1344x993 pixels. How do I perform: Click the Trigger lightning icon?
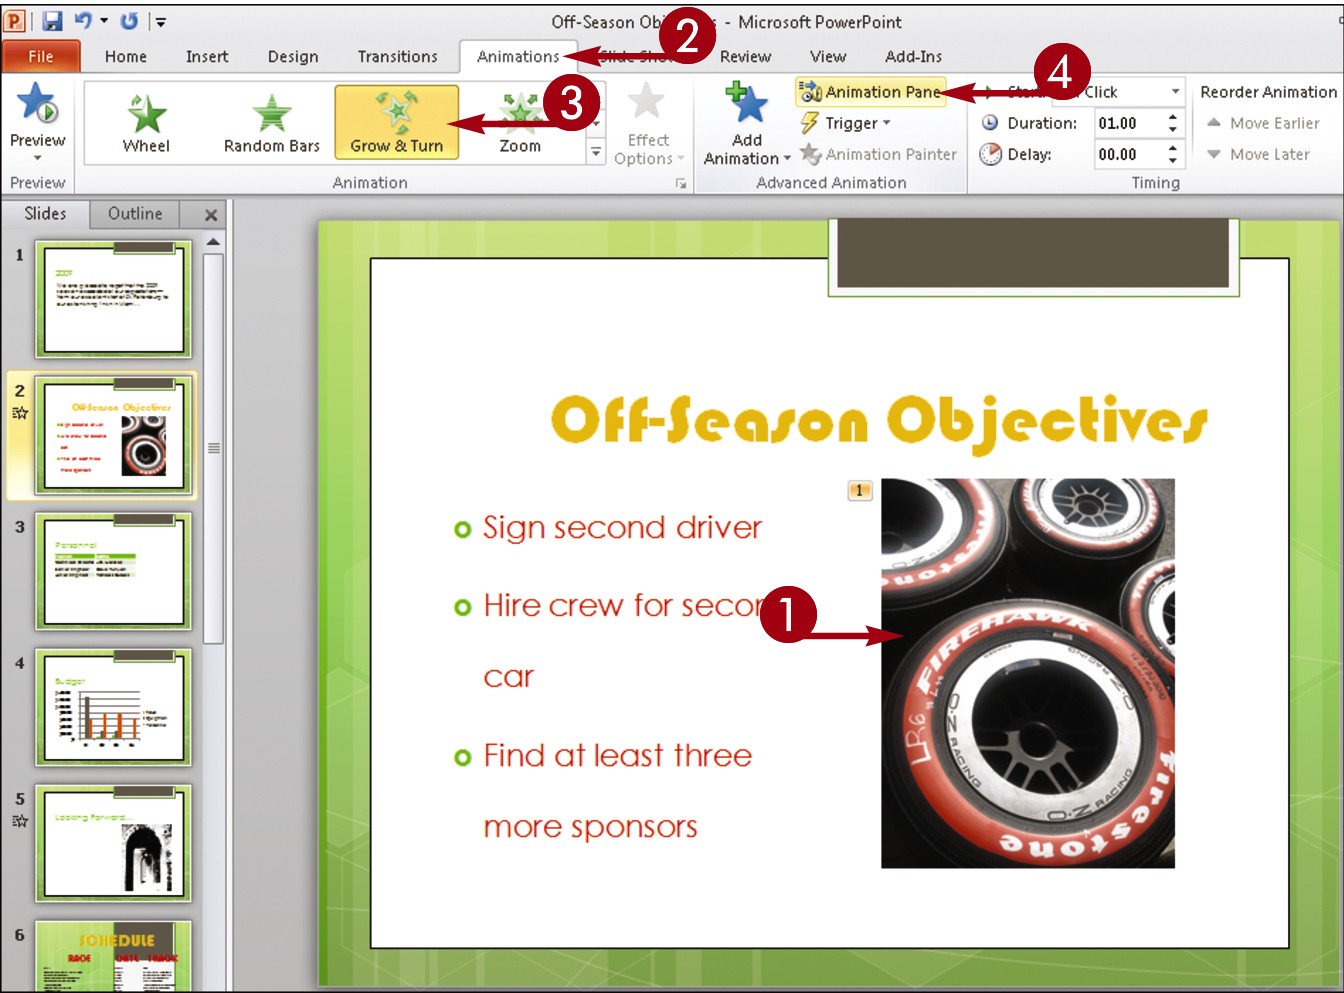pos(810,123)
